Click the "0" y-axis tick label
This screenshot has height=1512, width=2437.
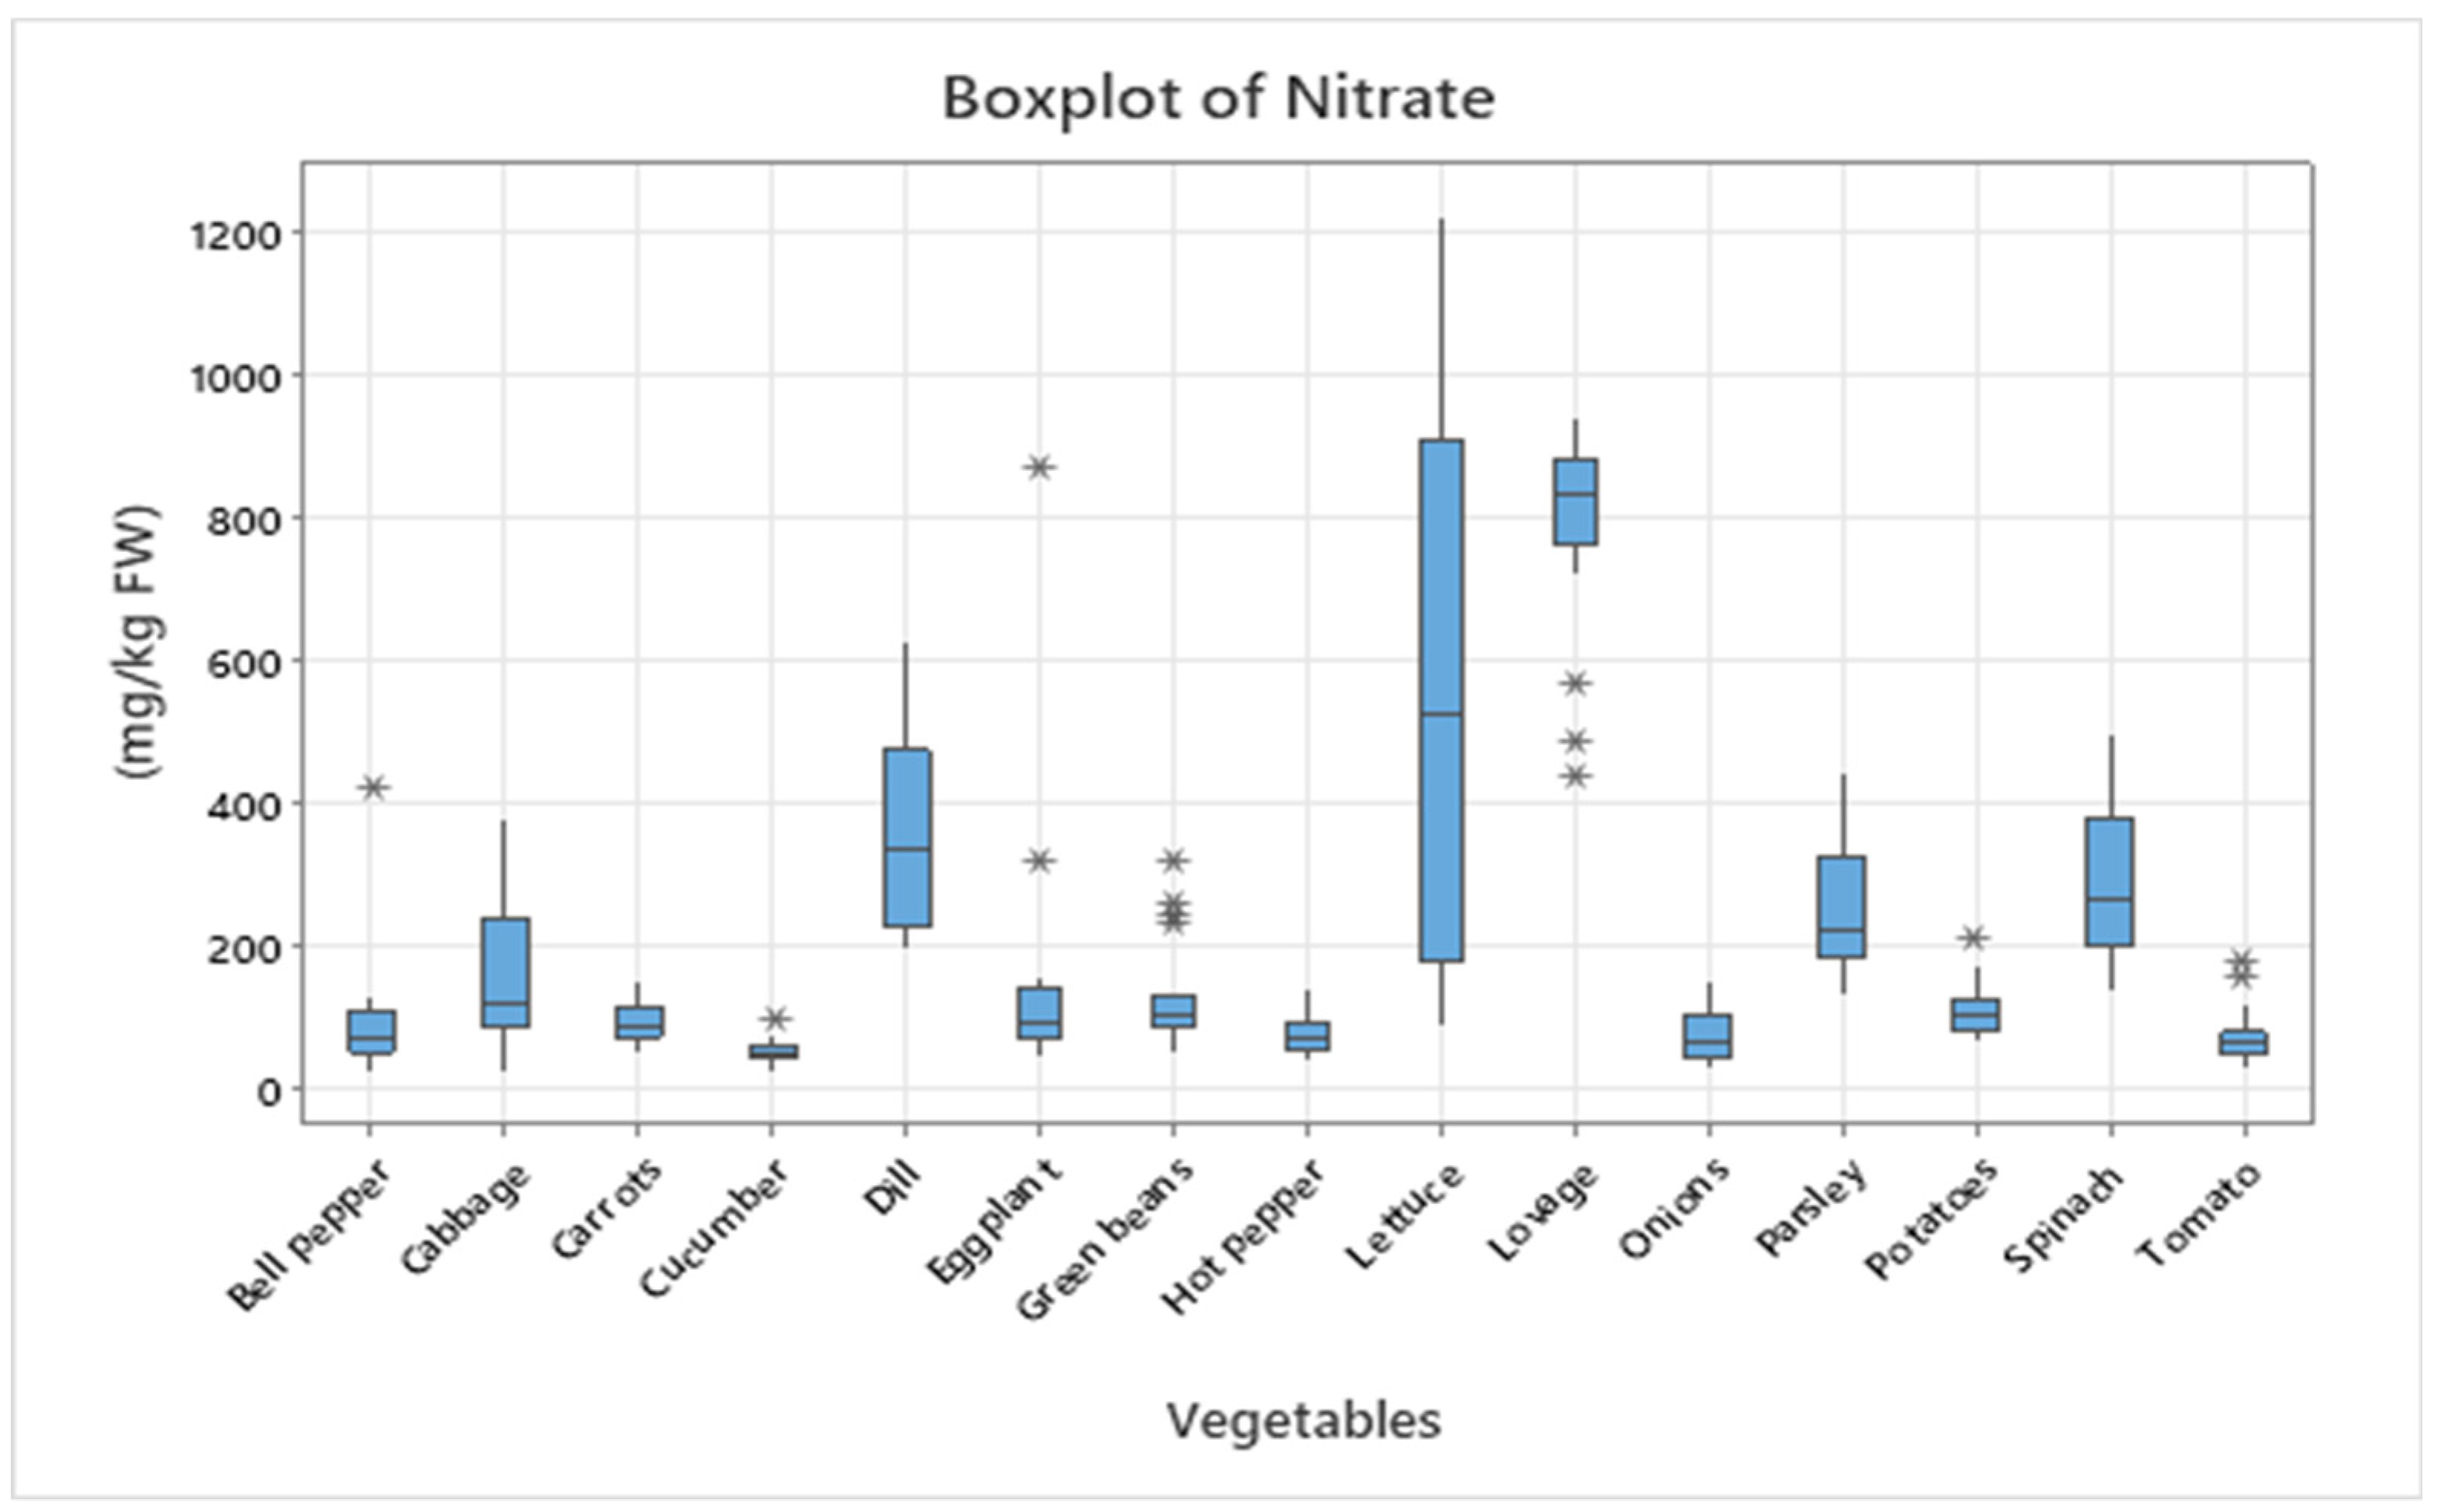tap(268, 1092)
